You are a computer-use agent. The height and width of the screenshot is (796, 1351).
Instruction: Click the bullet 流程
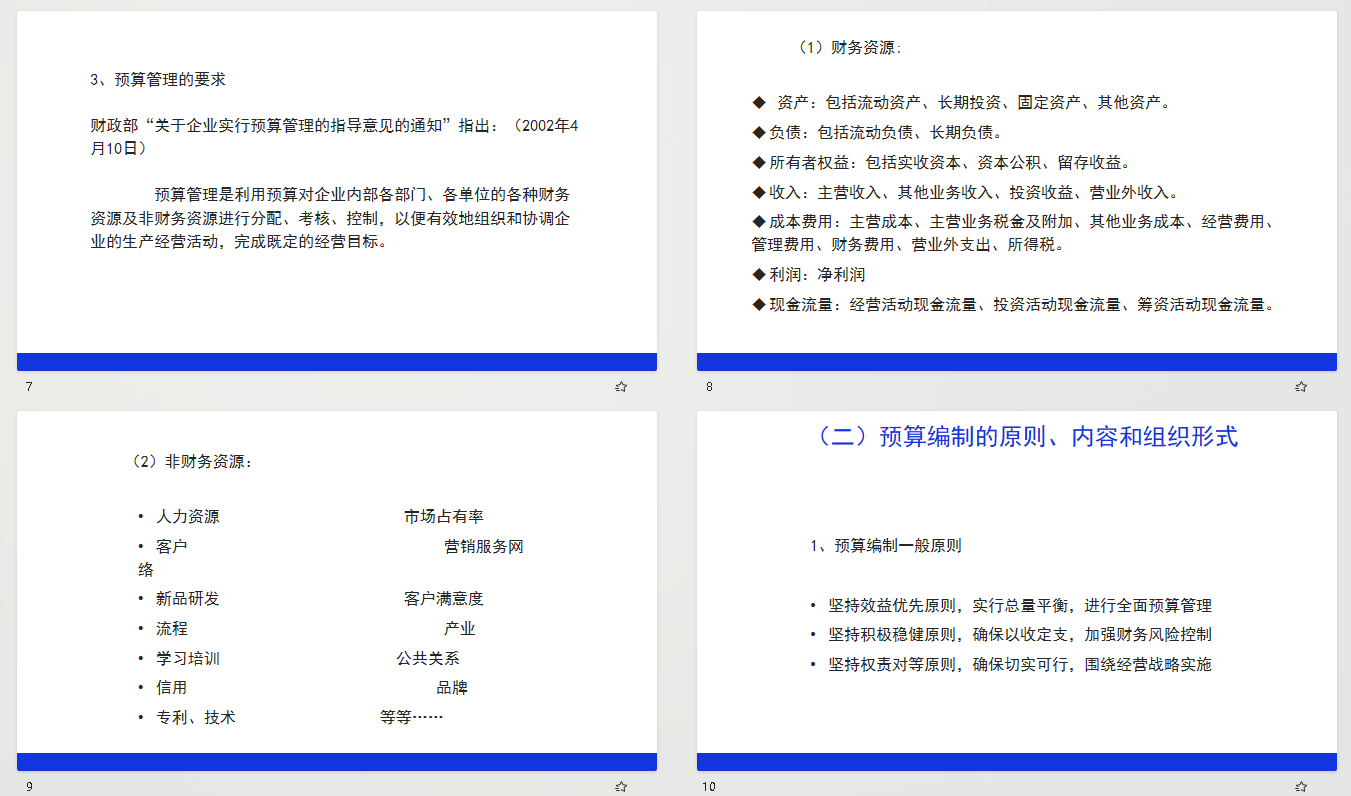[163, 628]
